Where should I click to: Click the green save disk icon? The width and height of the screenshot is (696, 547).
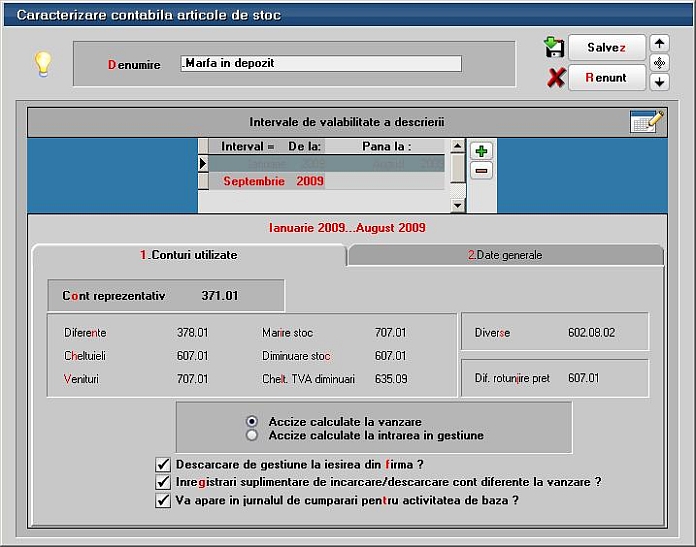pyautogui.click(x=554, y=48)
